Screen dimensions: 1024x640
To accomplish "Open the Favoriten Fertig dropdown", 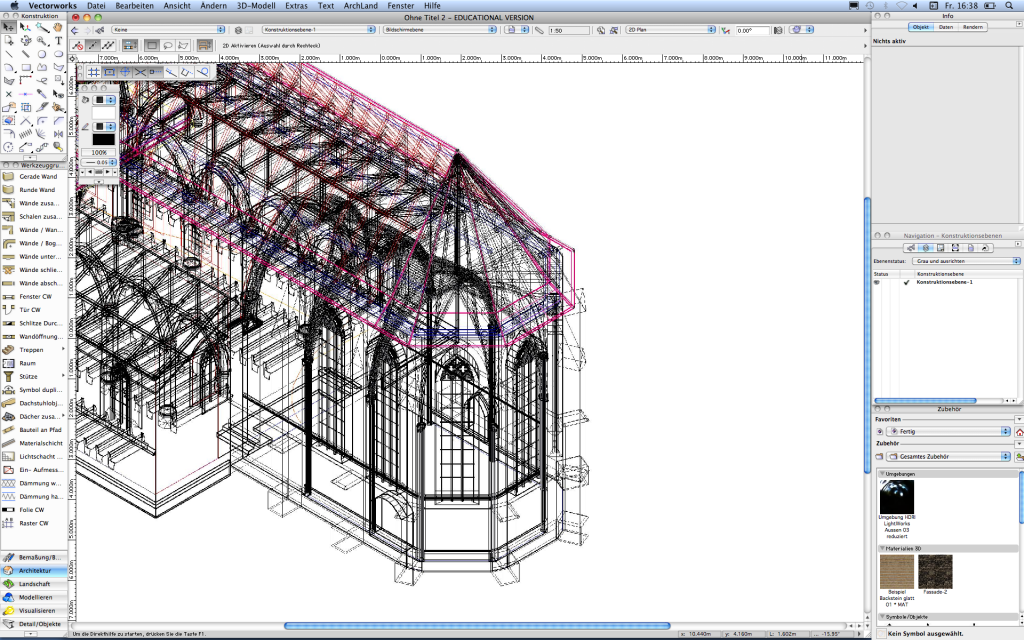I will pos(950,432).
